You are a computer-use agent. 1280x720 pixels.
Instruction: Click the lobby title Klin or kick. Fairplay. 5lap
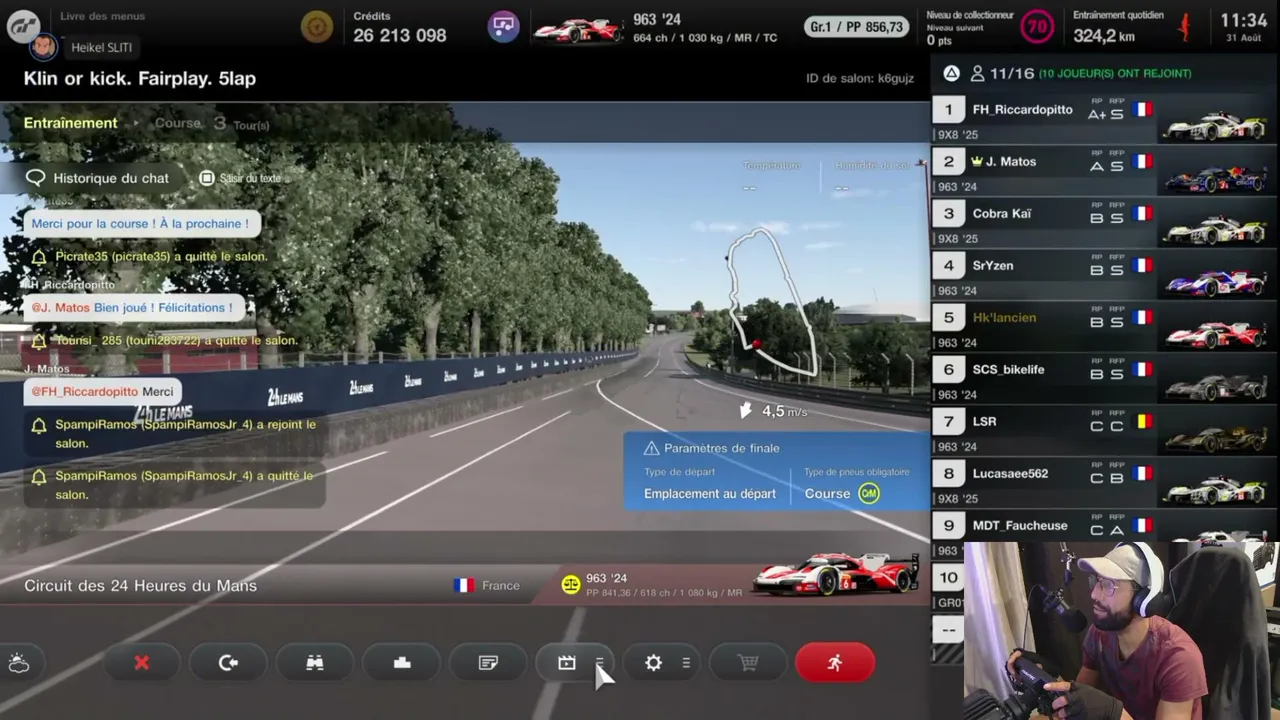click(x=140, y=78)
